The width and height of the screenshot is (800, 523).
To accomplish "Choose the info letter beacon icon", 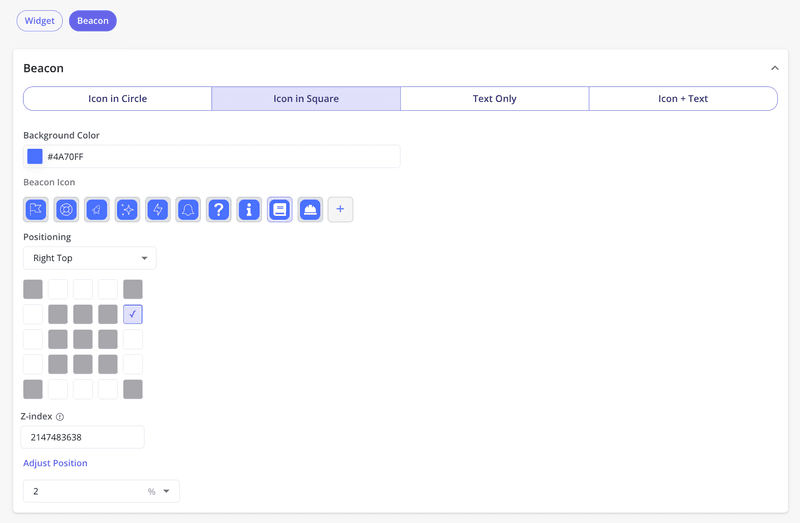I will pos(249,209).
